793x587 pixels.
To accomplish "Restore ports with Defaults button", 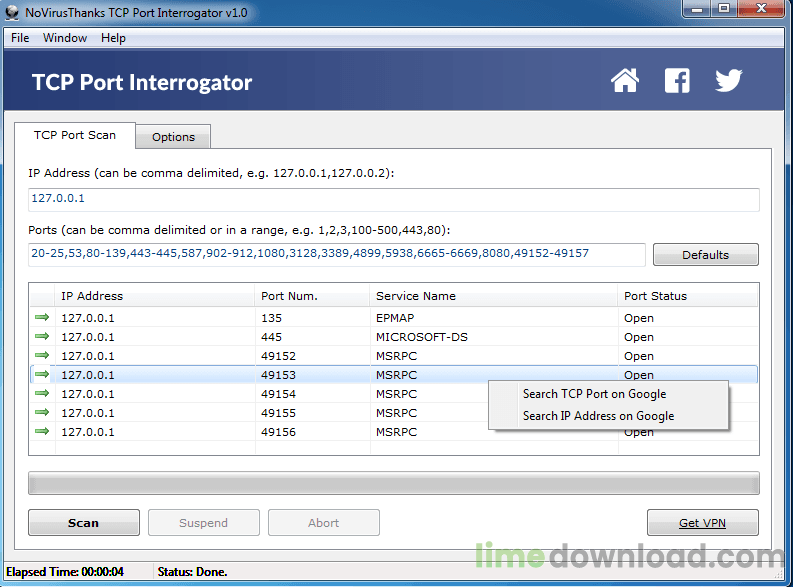I will [706, 254].
